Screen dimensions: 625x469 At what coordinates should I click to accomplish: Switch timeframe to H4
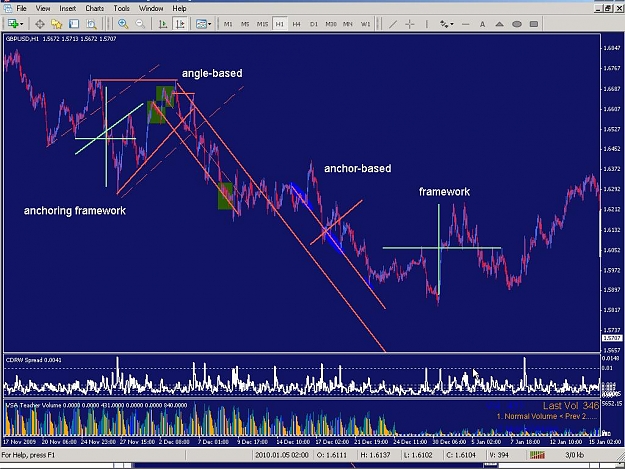pyautogui.click(x=297, y=24)
